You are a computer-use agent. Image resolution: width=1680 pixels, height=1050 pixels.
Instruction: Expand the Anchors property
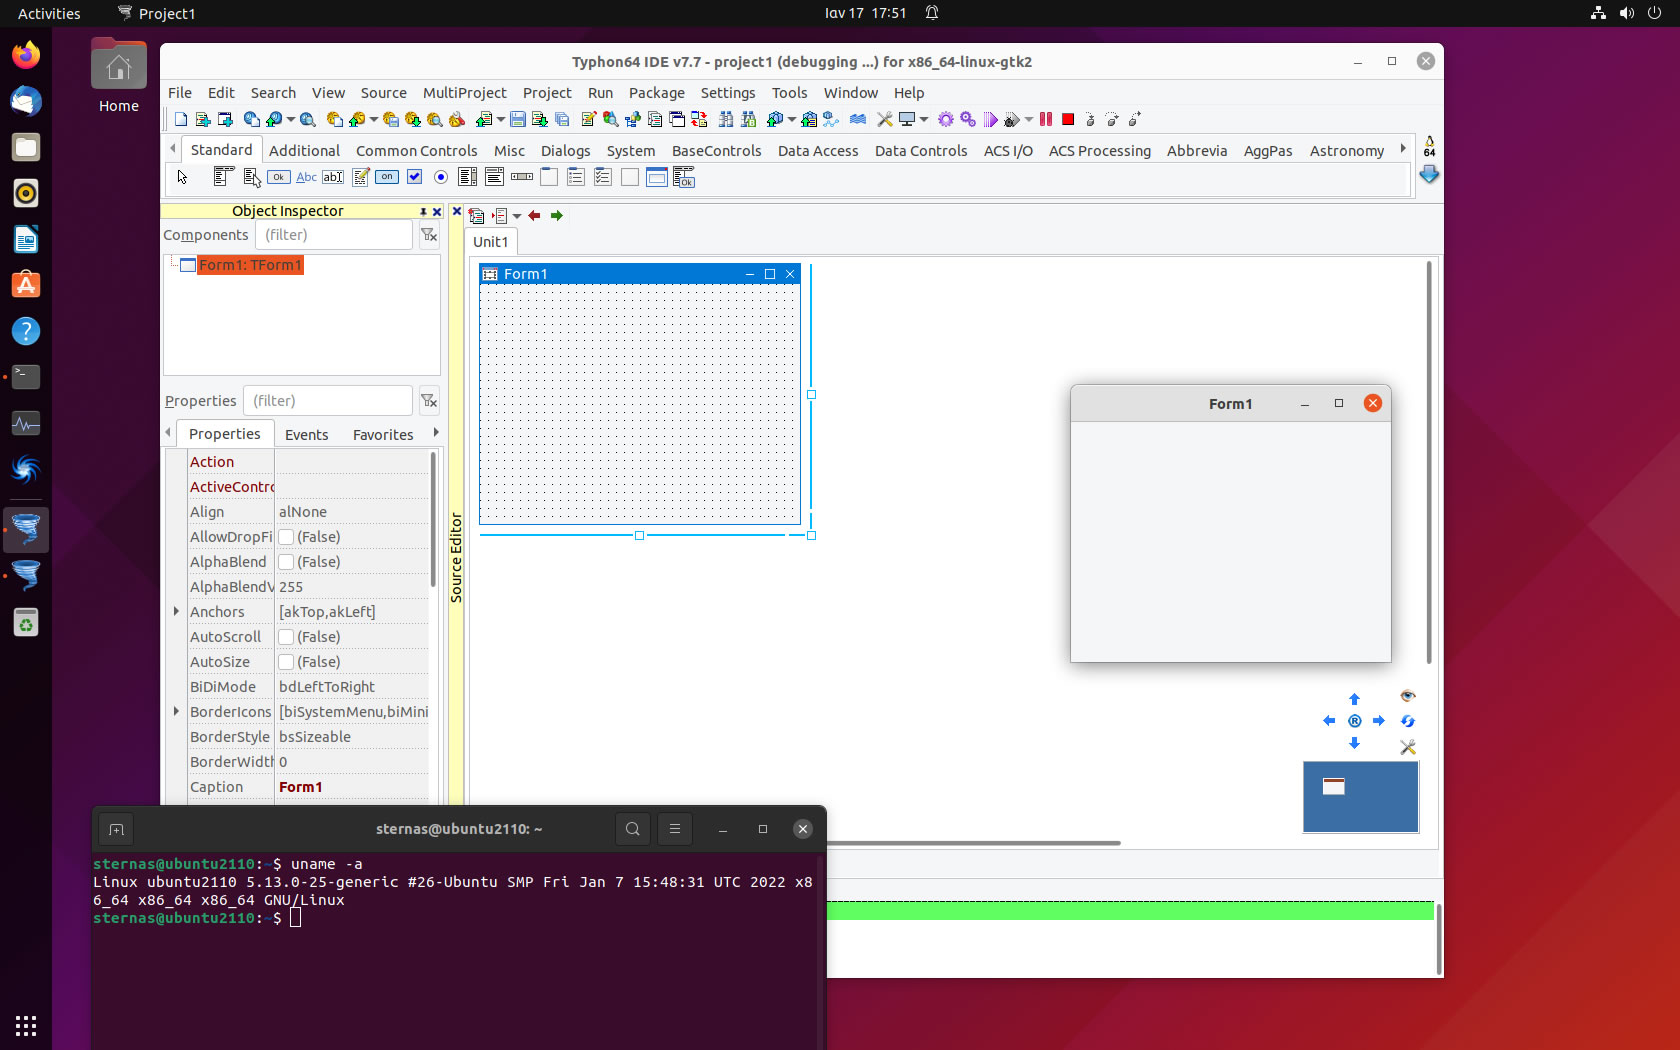pyautogui.click(x=177, y=611)
